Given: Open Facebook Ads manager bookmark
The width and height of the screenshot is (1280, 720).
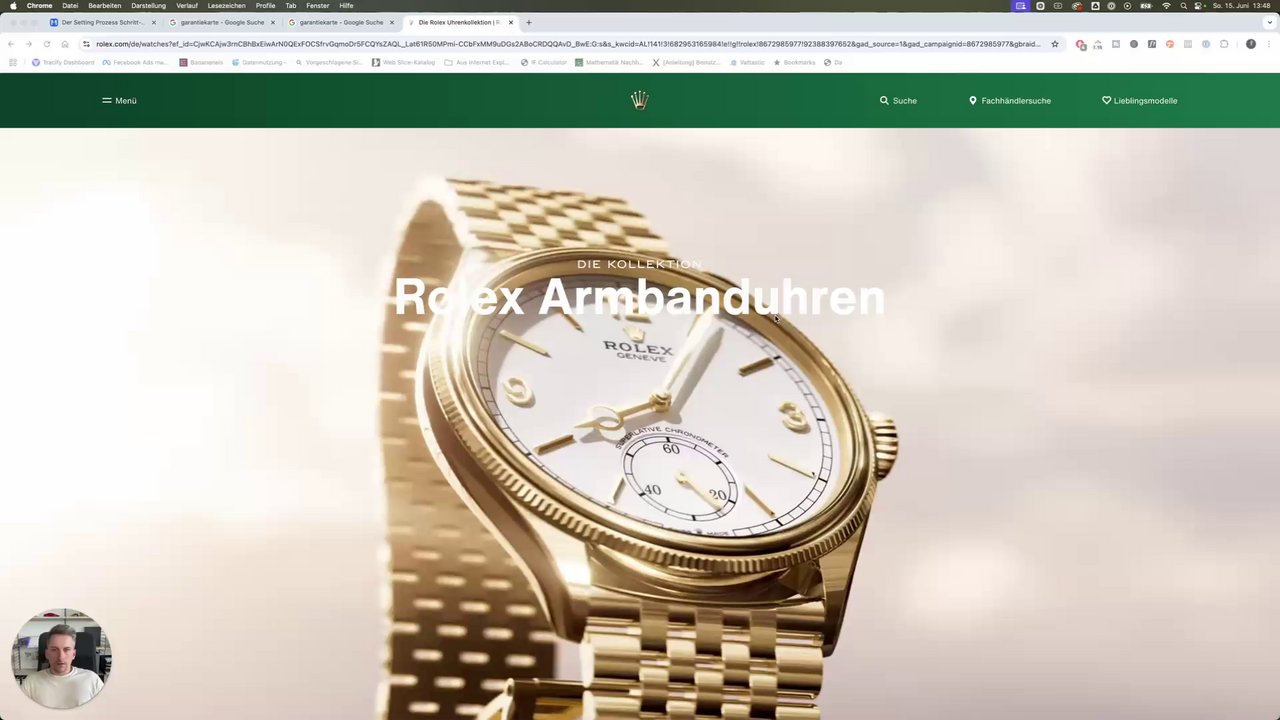Looking at the screenshot, I should (135, 62).
